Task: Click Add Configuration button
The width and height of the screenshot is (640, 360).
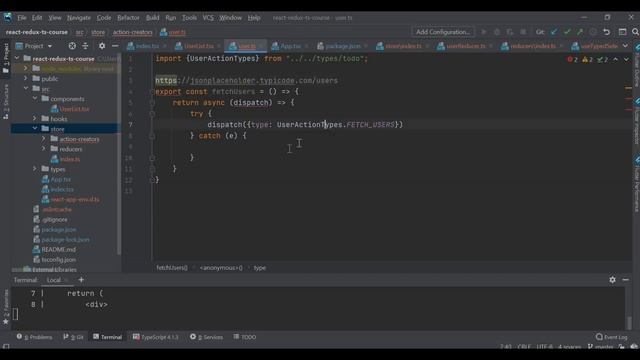Action: coord(443,32)
